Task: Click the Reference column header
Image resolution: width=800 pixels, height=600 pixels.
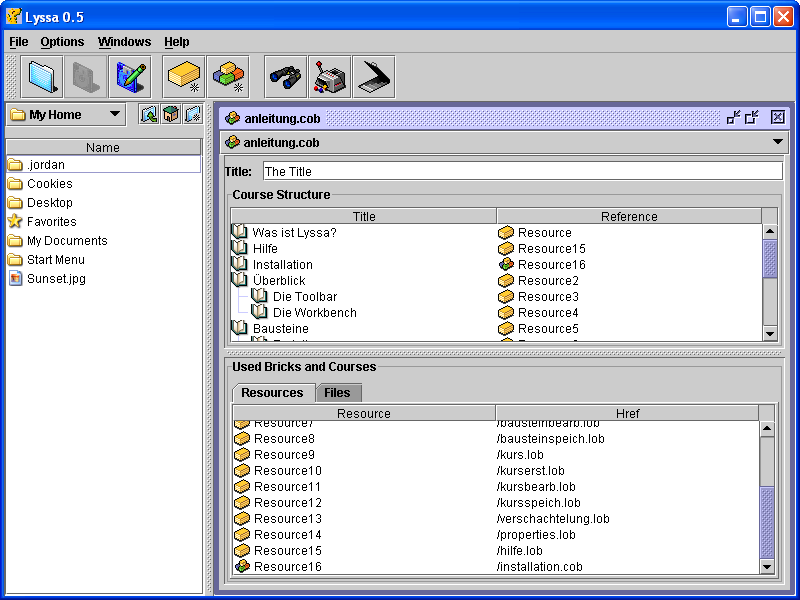Action: (629, 216)
